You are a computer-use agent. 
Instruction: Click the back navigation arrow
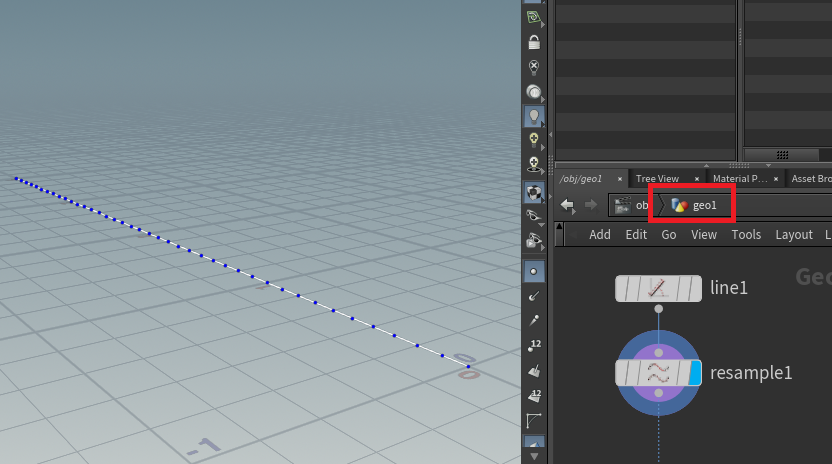click(x=567, y=205)
